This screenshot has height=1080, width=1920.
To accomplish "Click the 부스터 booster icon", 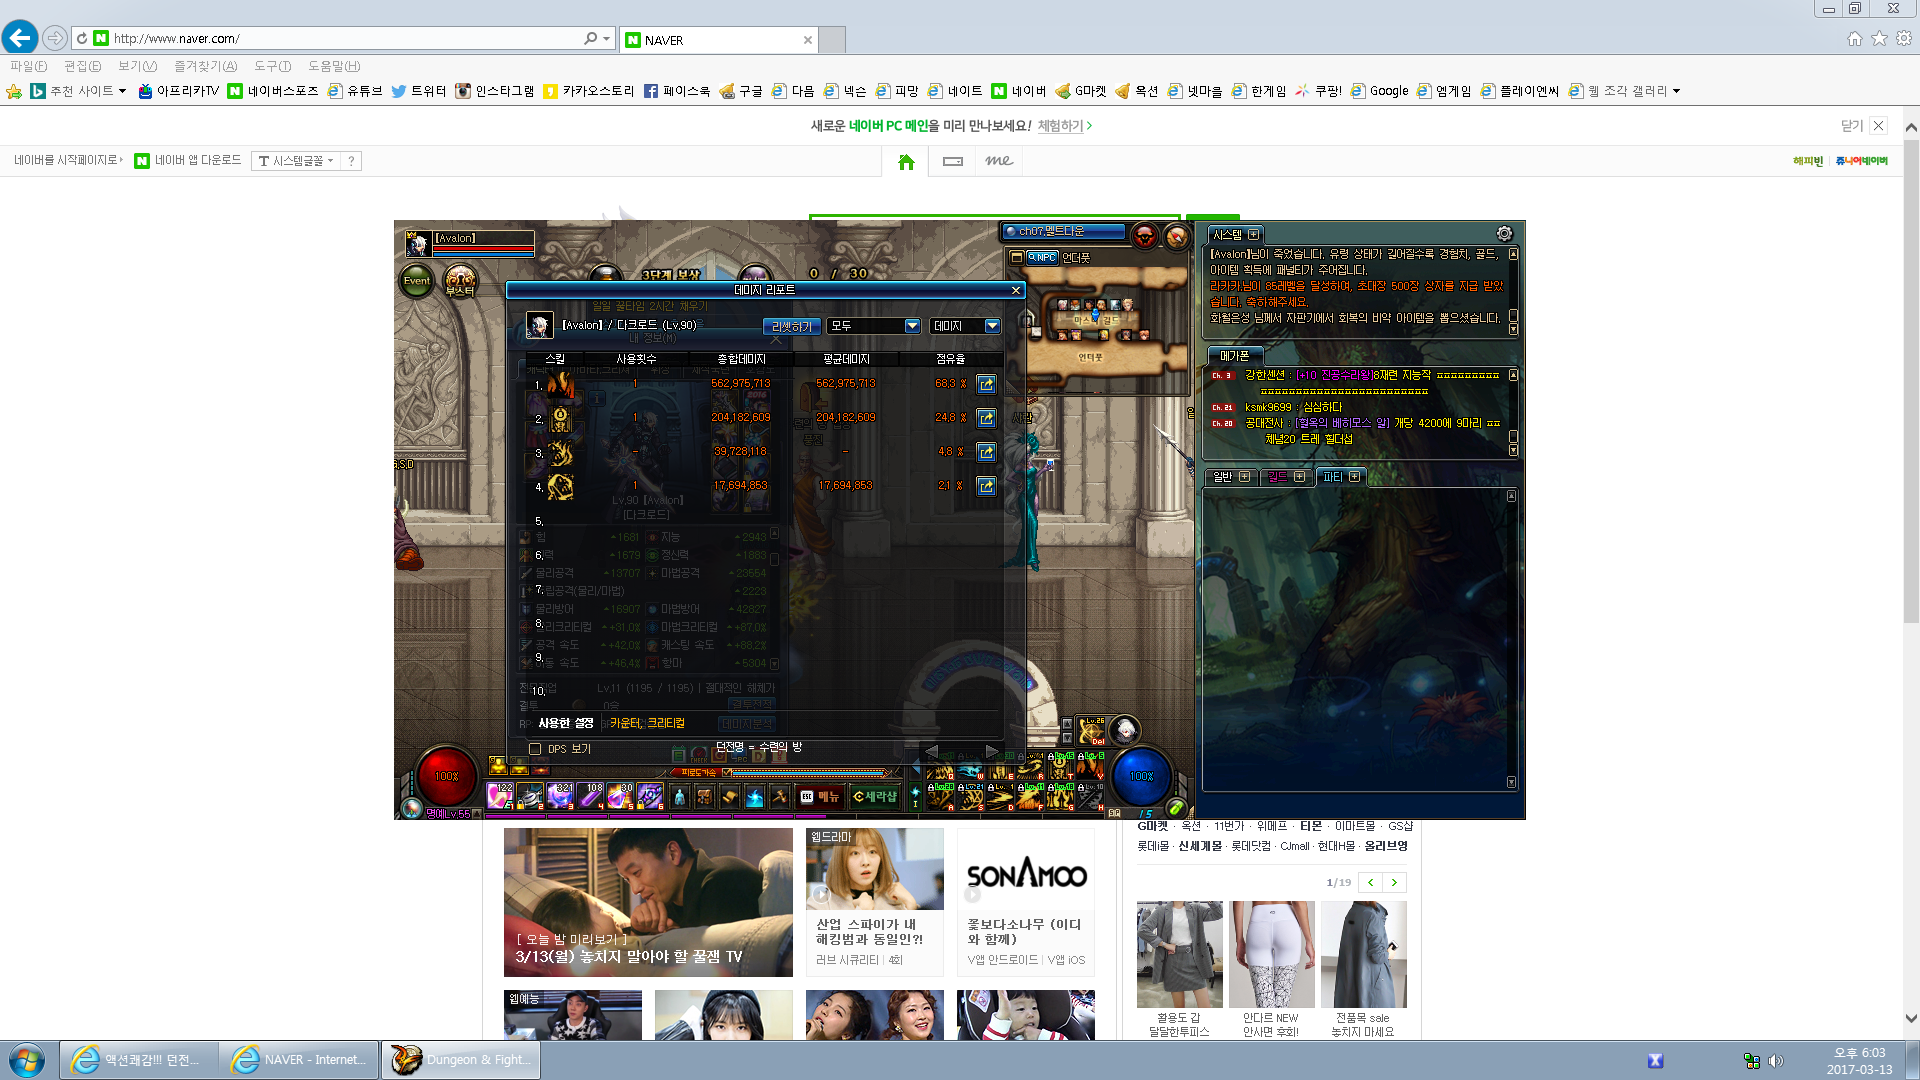I will (x=460, y=282).
